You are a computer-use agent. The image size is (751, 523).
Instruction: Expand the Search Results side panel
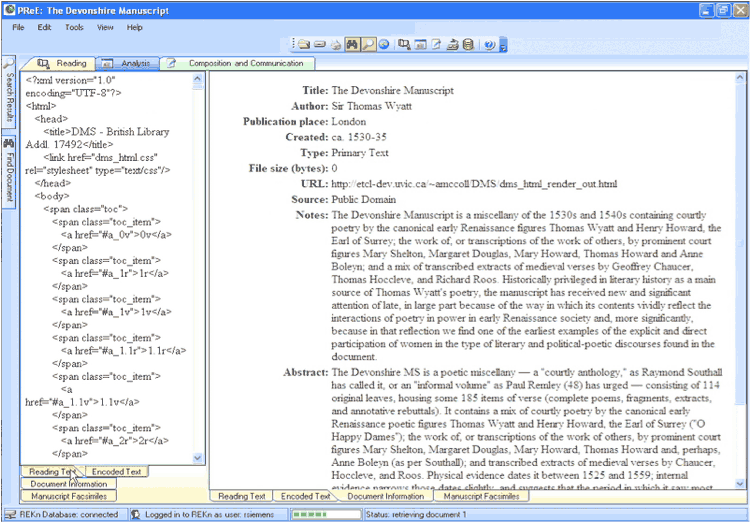9,92
